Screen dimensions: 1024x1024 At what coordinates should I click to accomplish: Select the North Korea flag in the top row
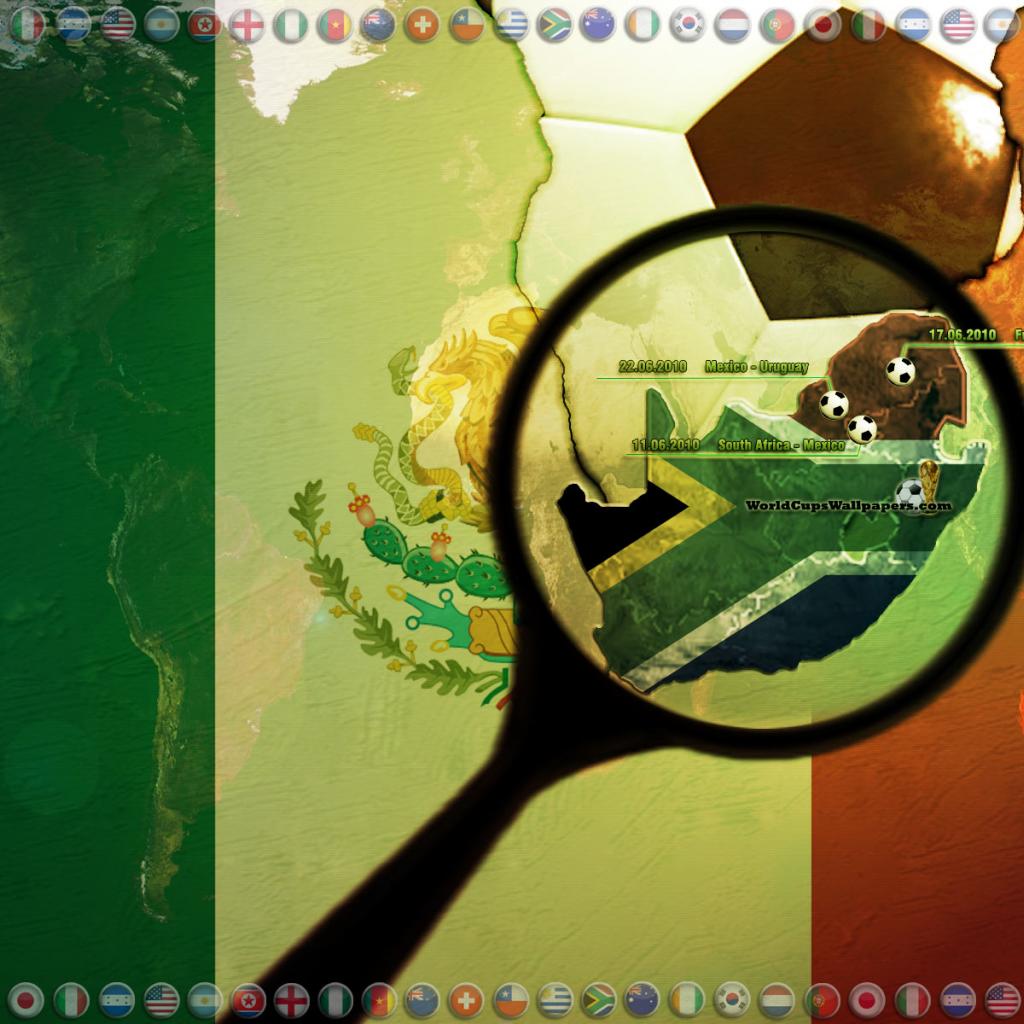click(204, 25)
